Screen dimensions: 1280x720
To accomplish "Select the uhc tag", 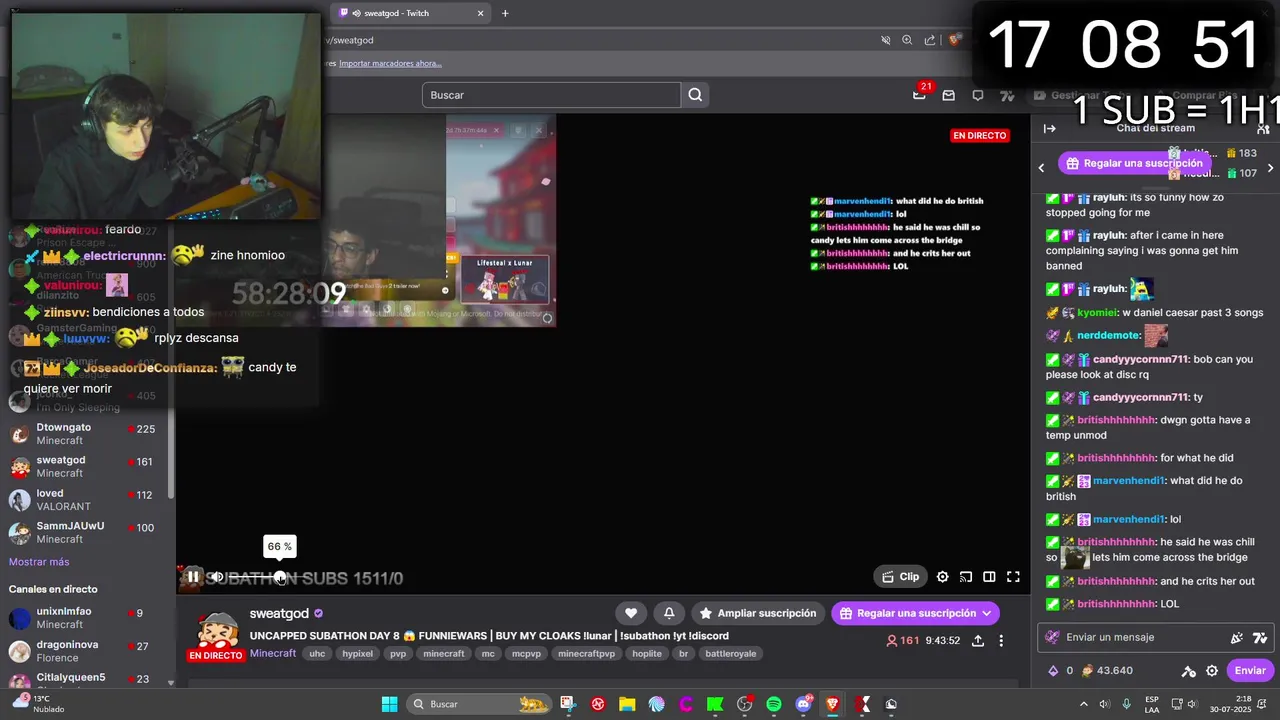I will click(317, 654).
